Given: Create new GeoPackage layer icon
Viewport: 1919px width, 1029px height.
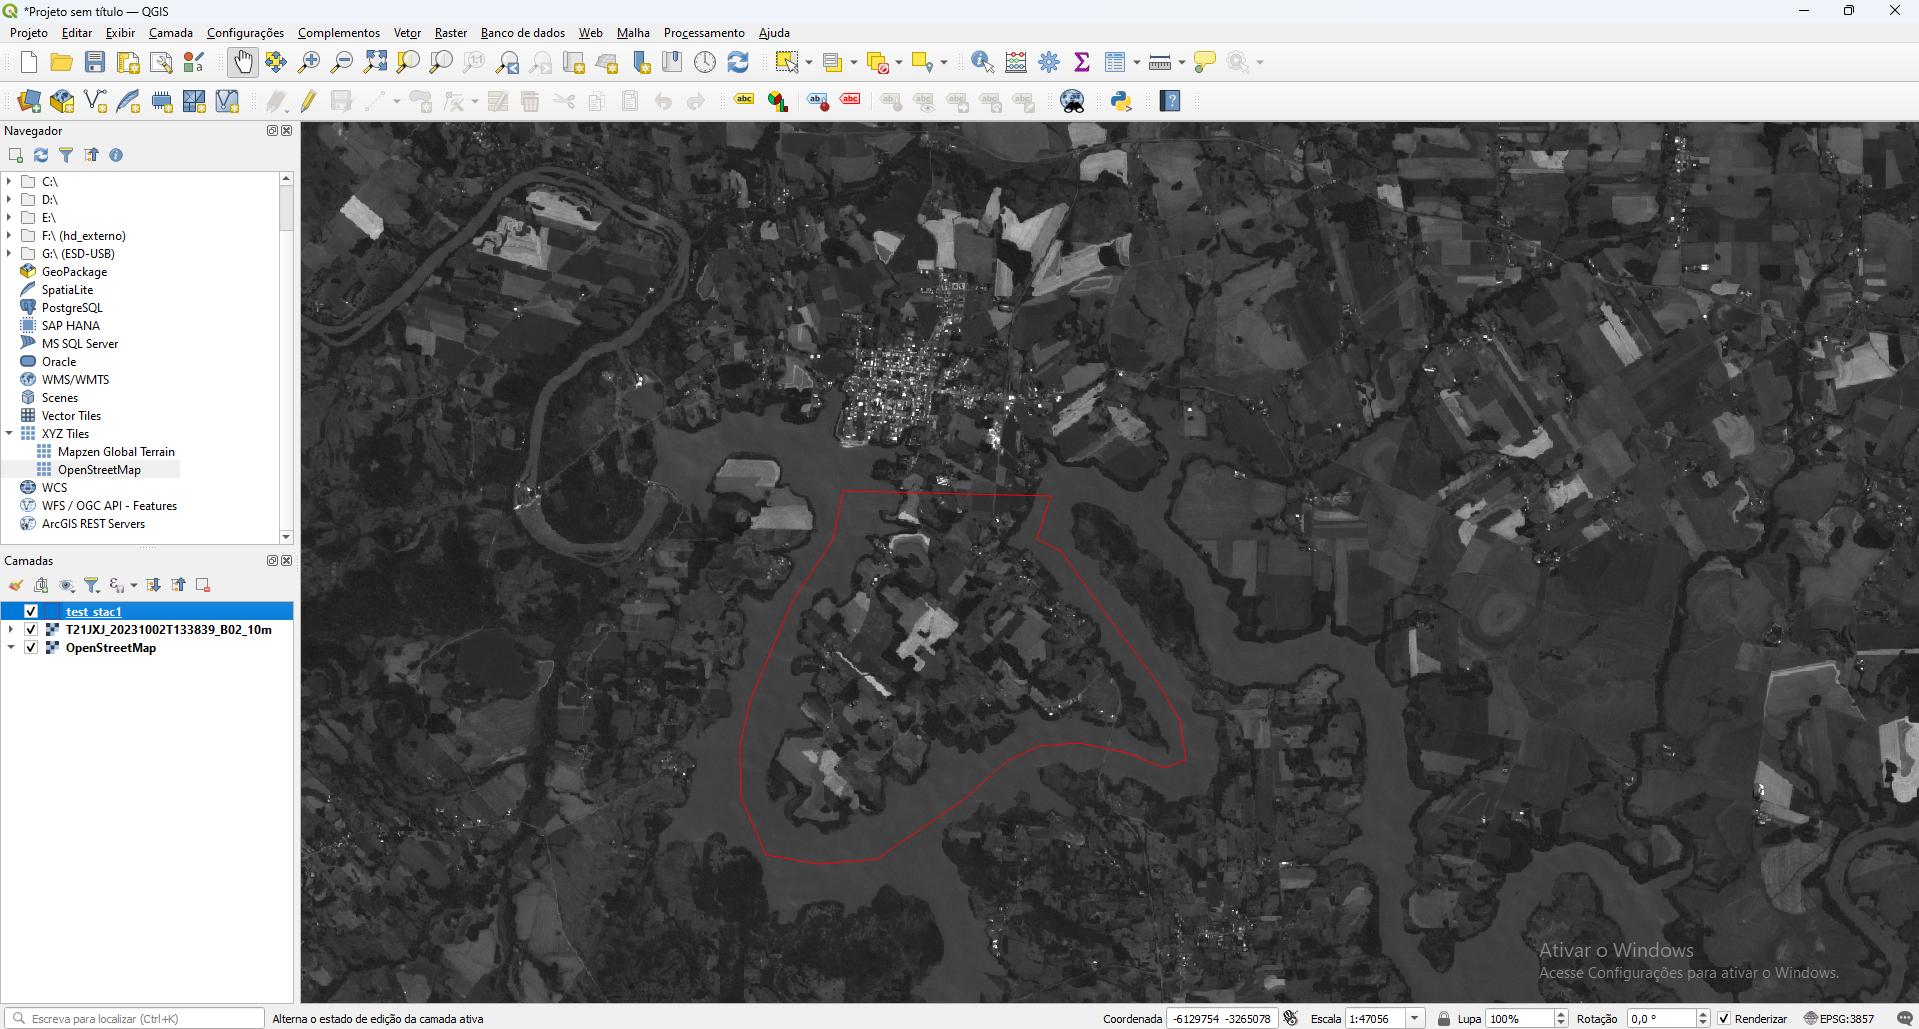Looking at the screenshot, I should pos(62,101).
